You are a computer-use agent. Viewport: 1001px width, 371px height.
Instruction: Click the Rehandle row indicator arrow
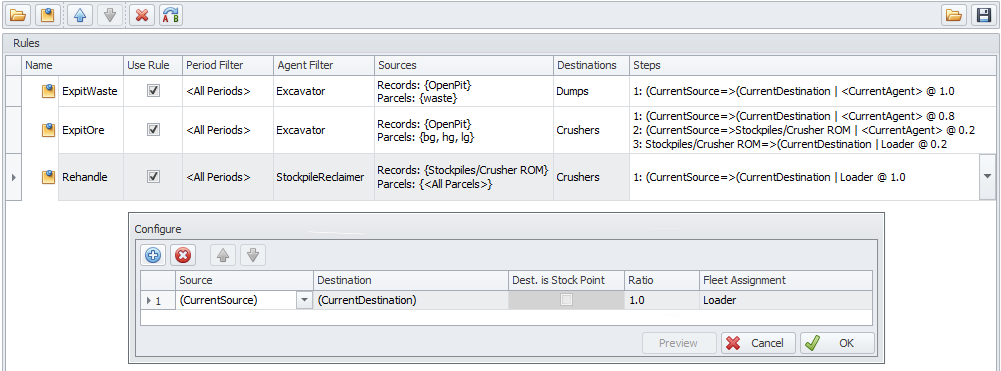tap(14, 177)
